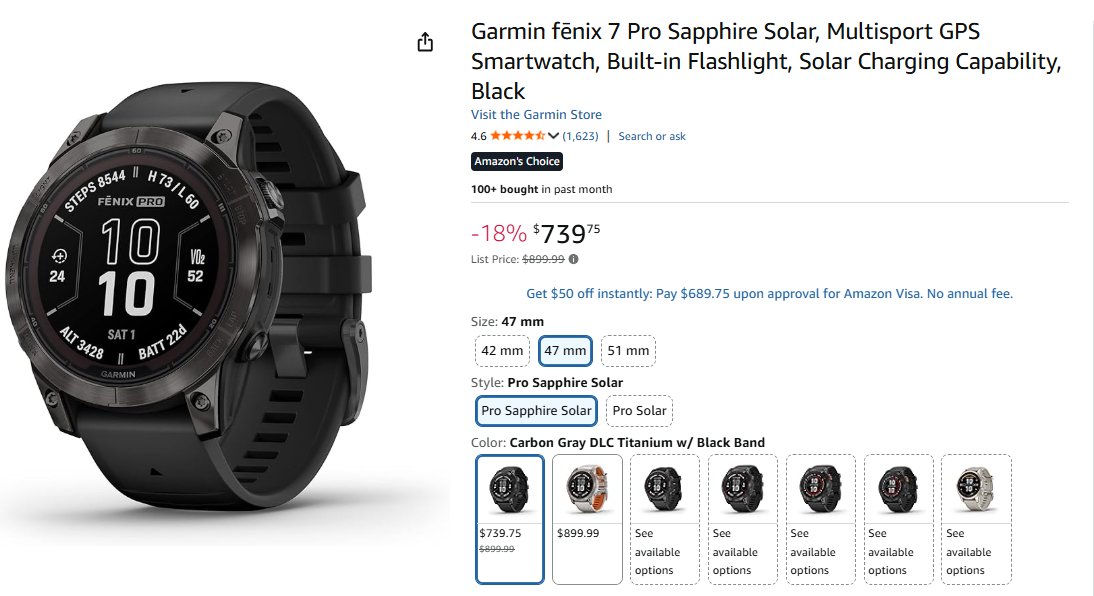The width and height of the screenshot is (1094, 596).
Task: Click the Garmin fēnix 7 Pro product title
Action: click(x=766, y=61)
